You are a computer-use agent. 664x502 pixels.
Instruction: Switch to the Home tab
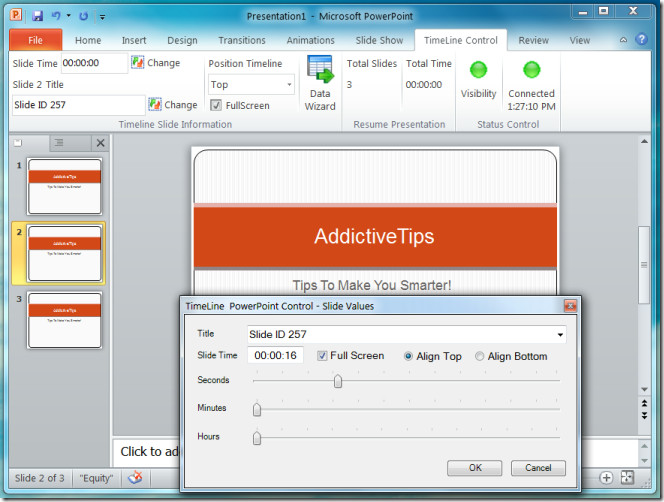point(88,40)
